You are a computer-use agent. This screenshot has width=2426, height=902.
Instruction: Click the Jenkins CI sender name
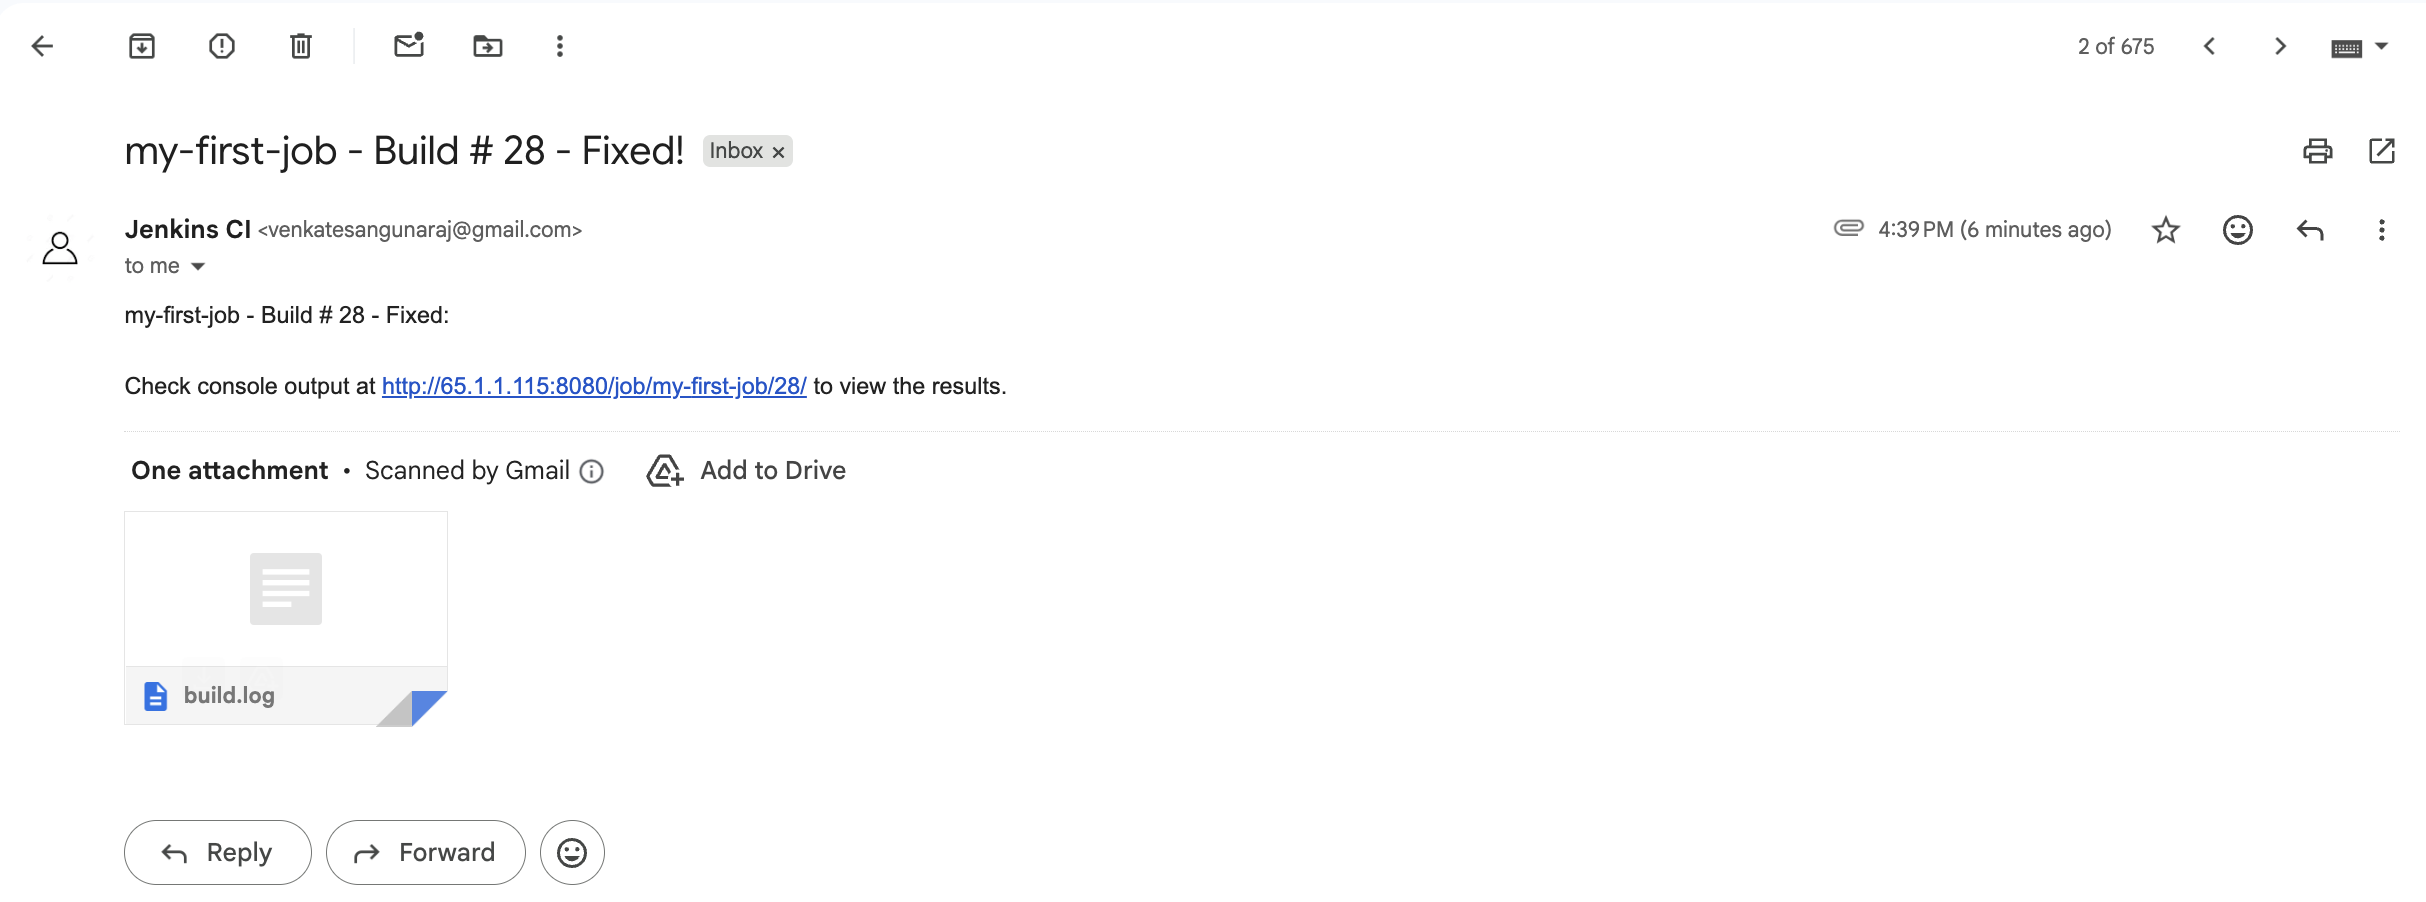pyautogui.click(x=188, y=229)
